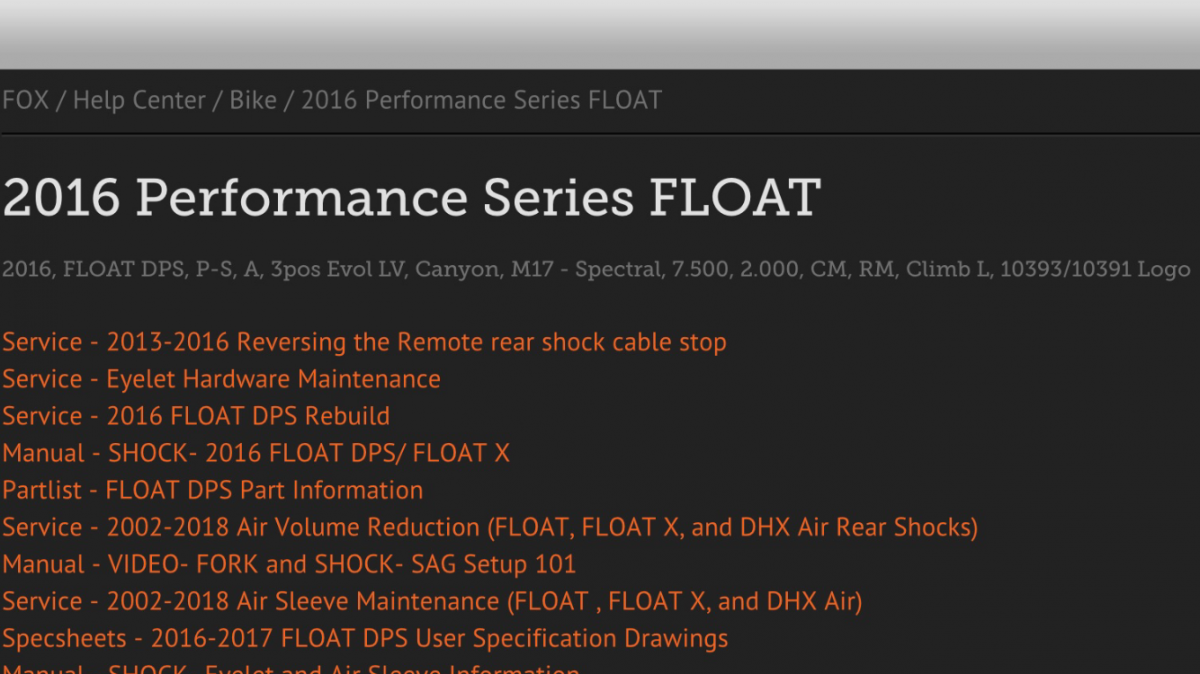Open the 2002-2018 Air Volume Reduction service link
Viewport: 1200px width, 674px height.
pyautogui.click(x=490, y=527)
